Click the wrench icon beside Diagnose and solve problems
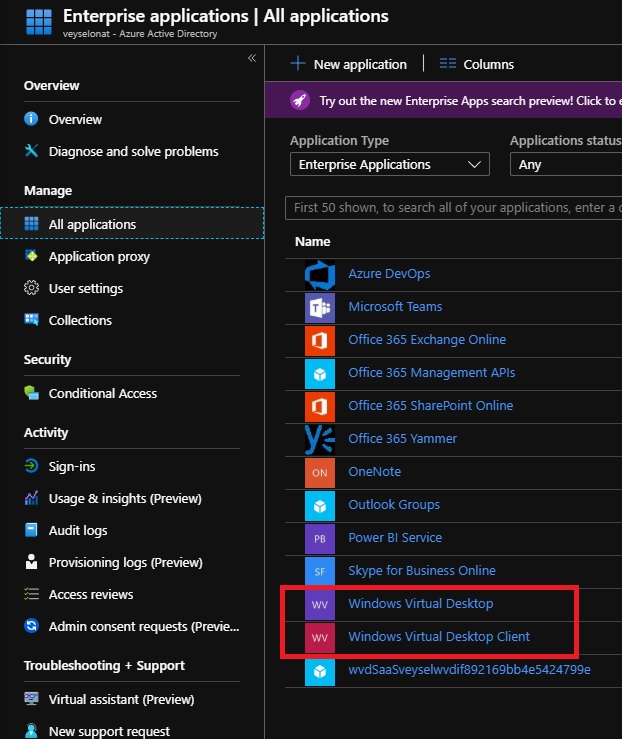 tap(31, 151)
